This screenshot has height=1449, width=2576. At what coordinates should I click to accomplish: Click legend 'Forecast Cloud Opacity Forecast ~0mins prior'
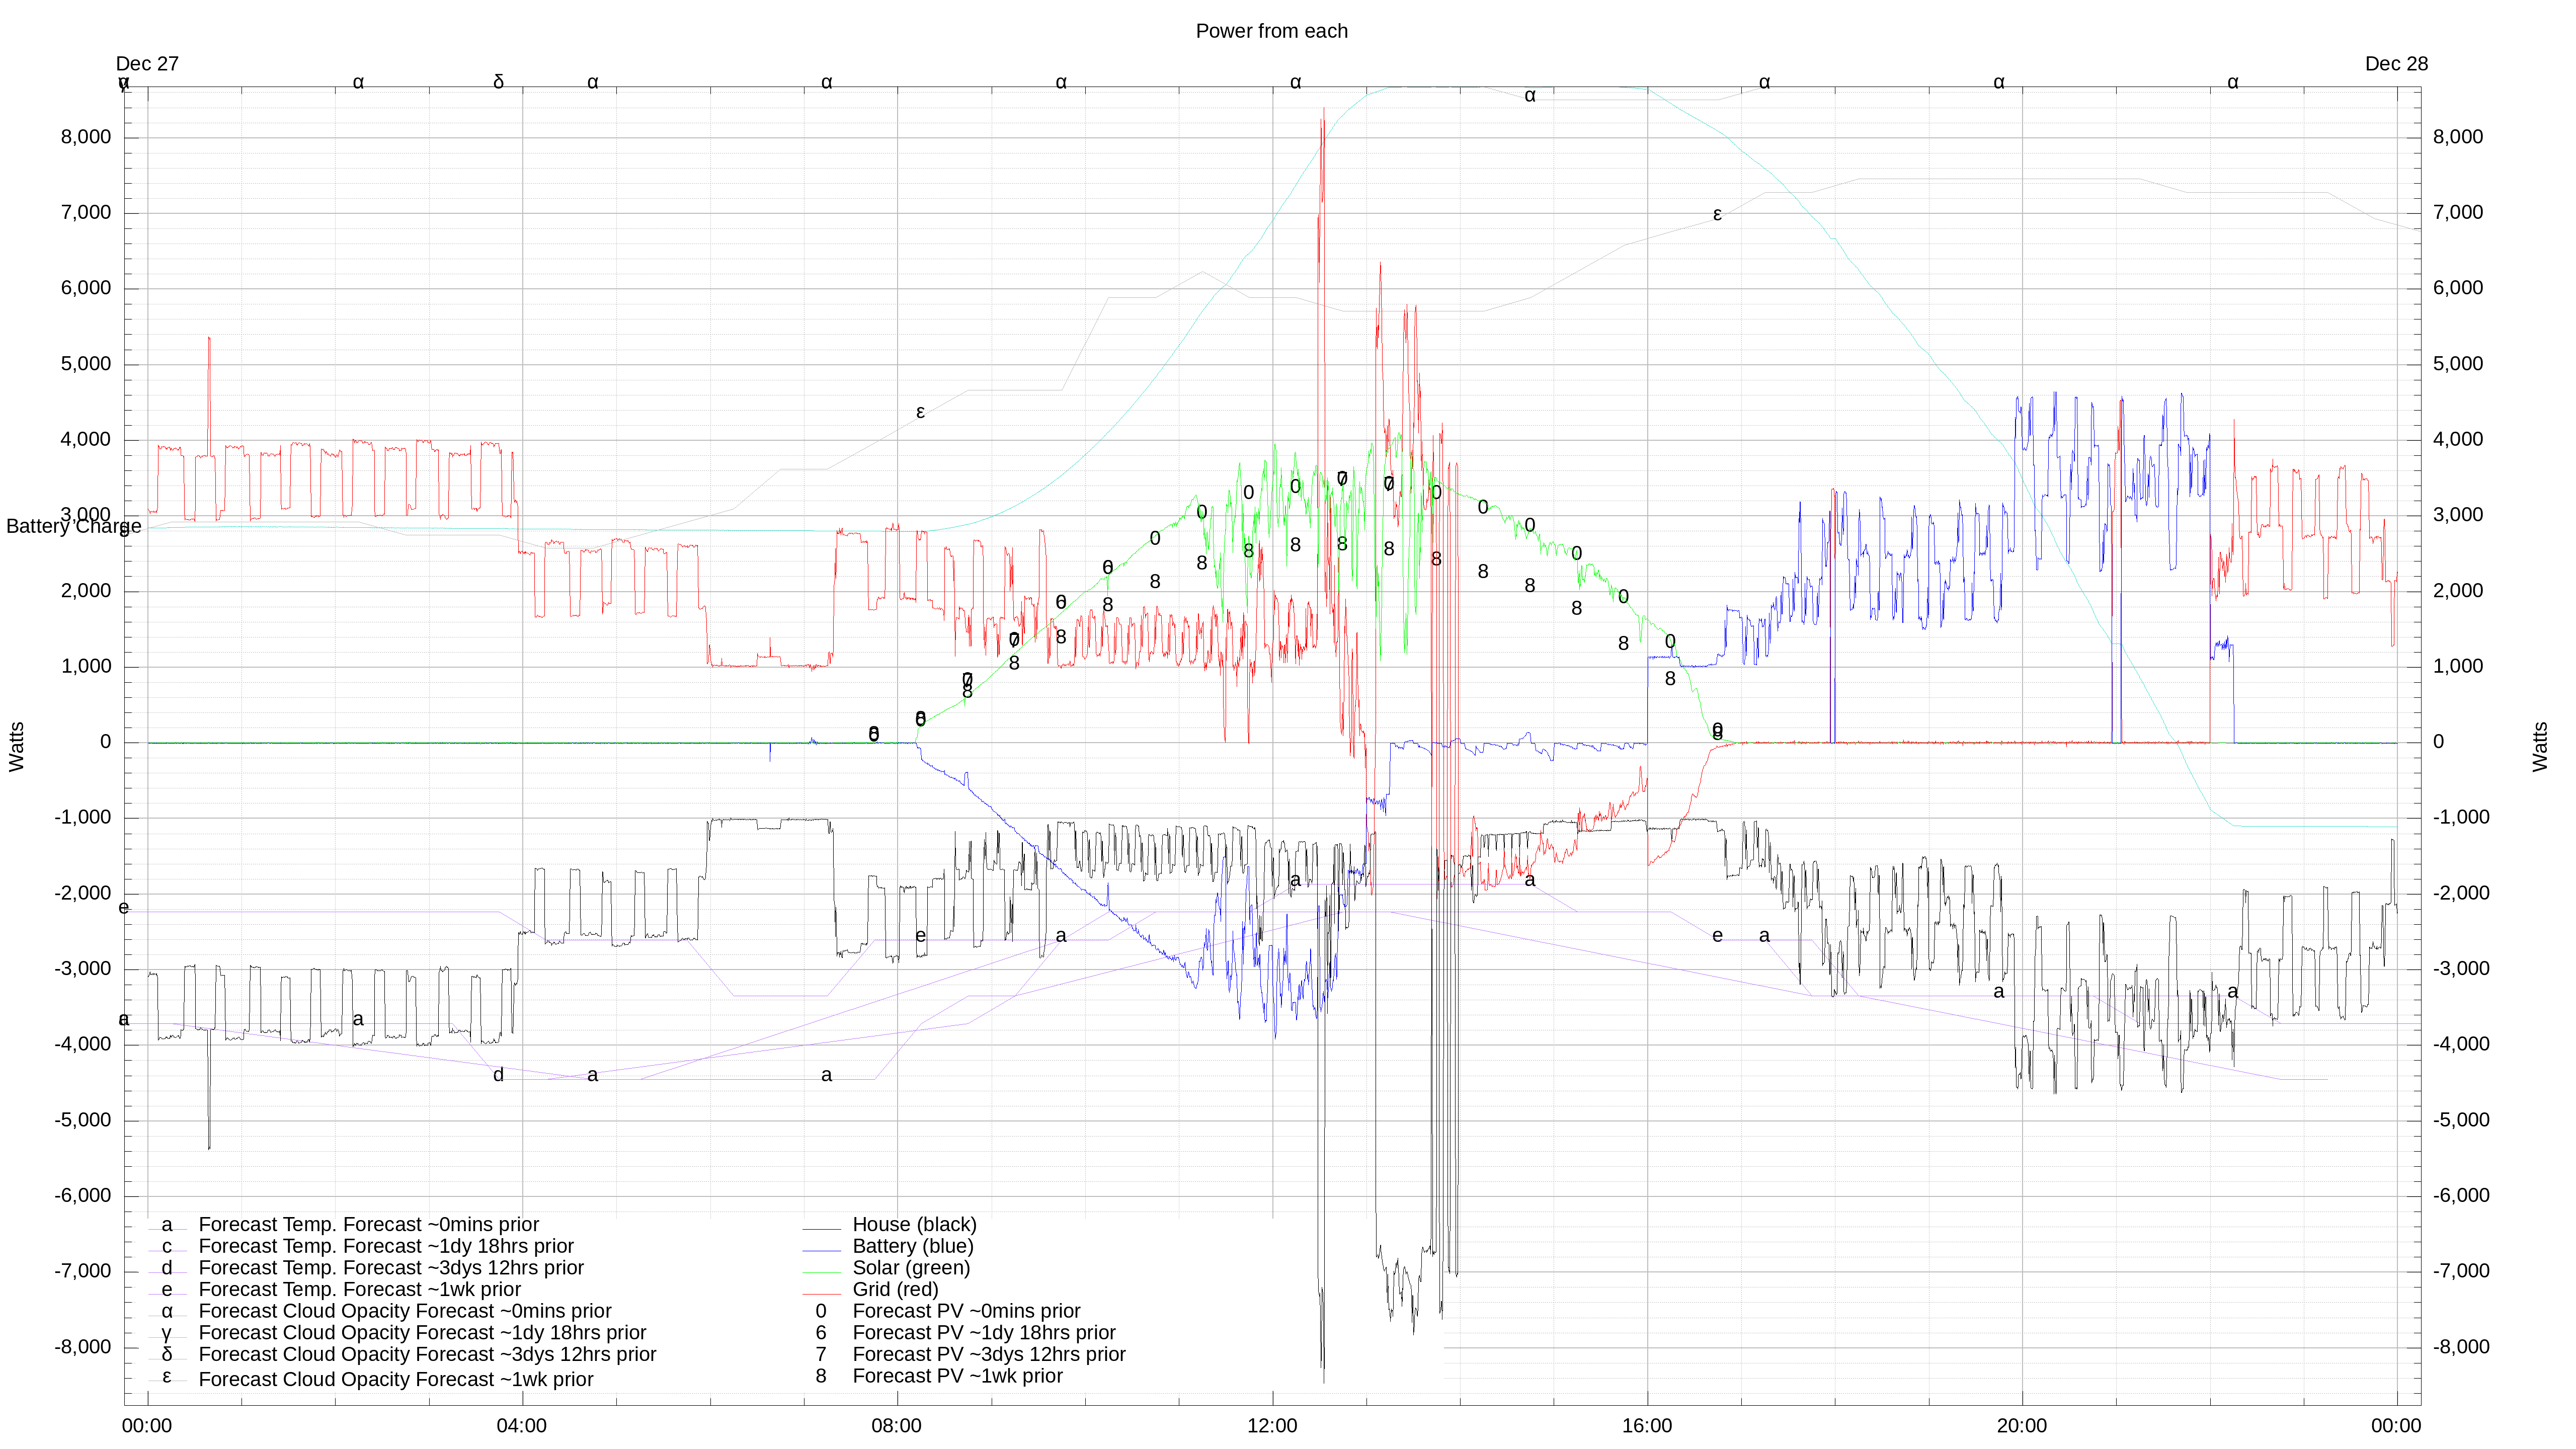point(405,1311)
